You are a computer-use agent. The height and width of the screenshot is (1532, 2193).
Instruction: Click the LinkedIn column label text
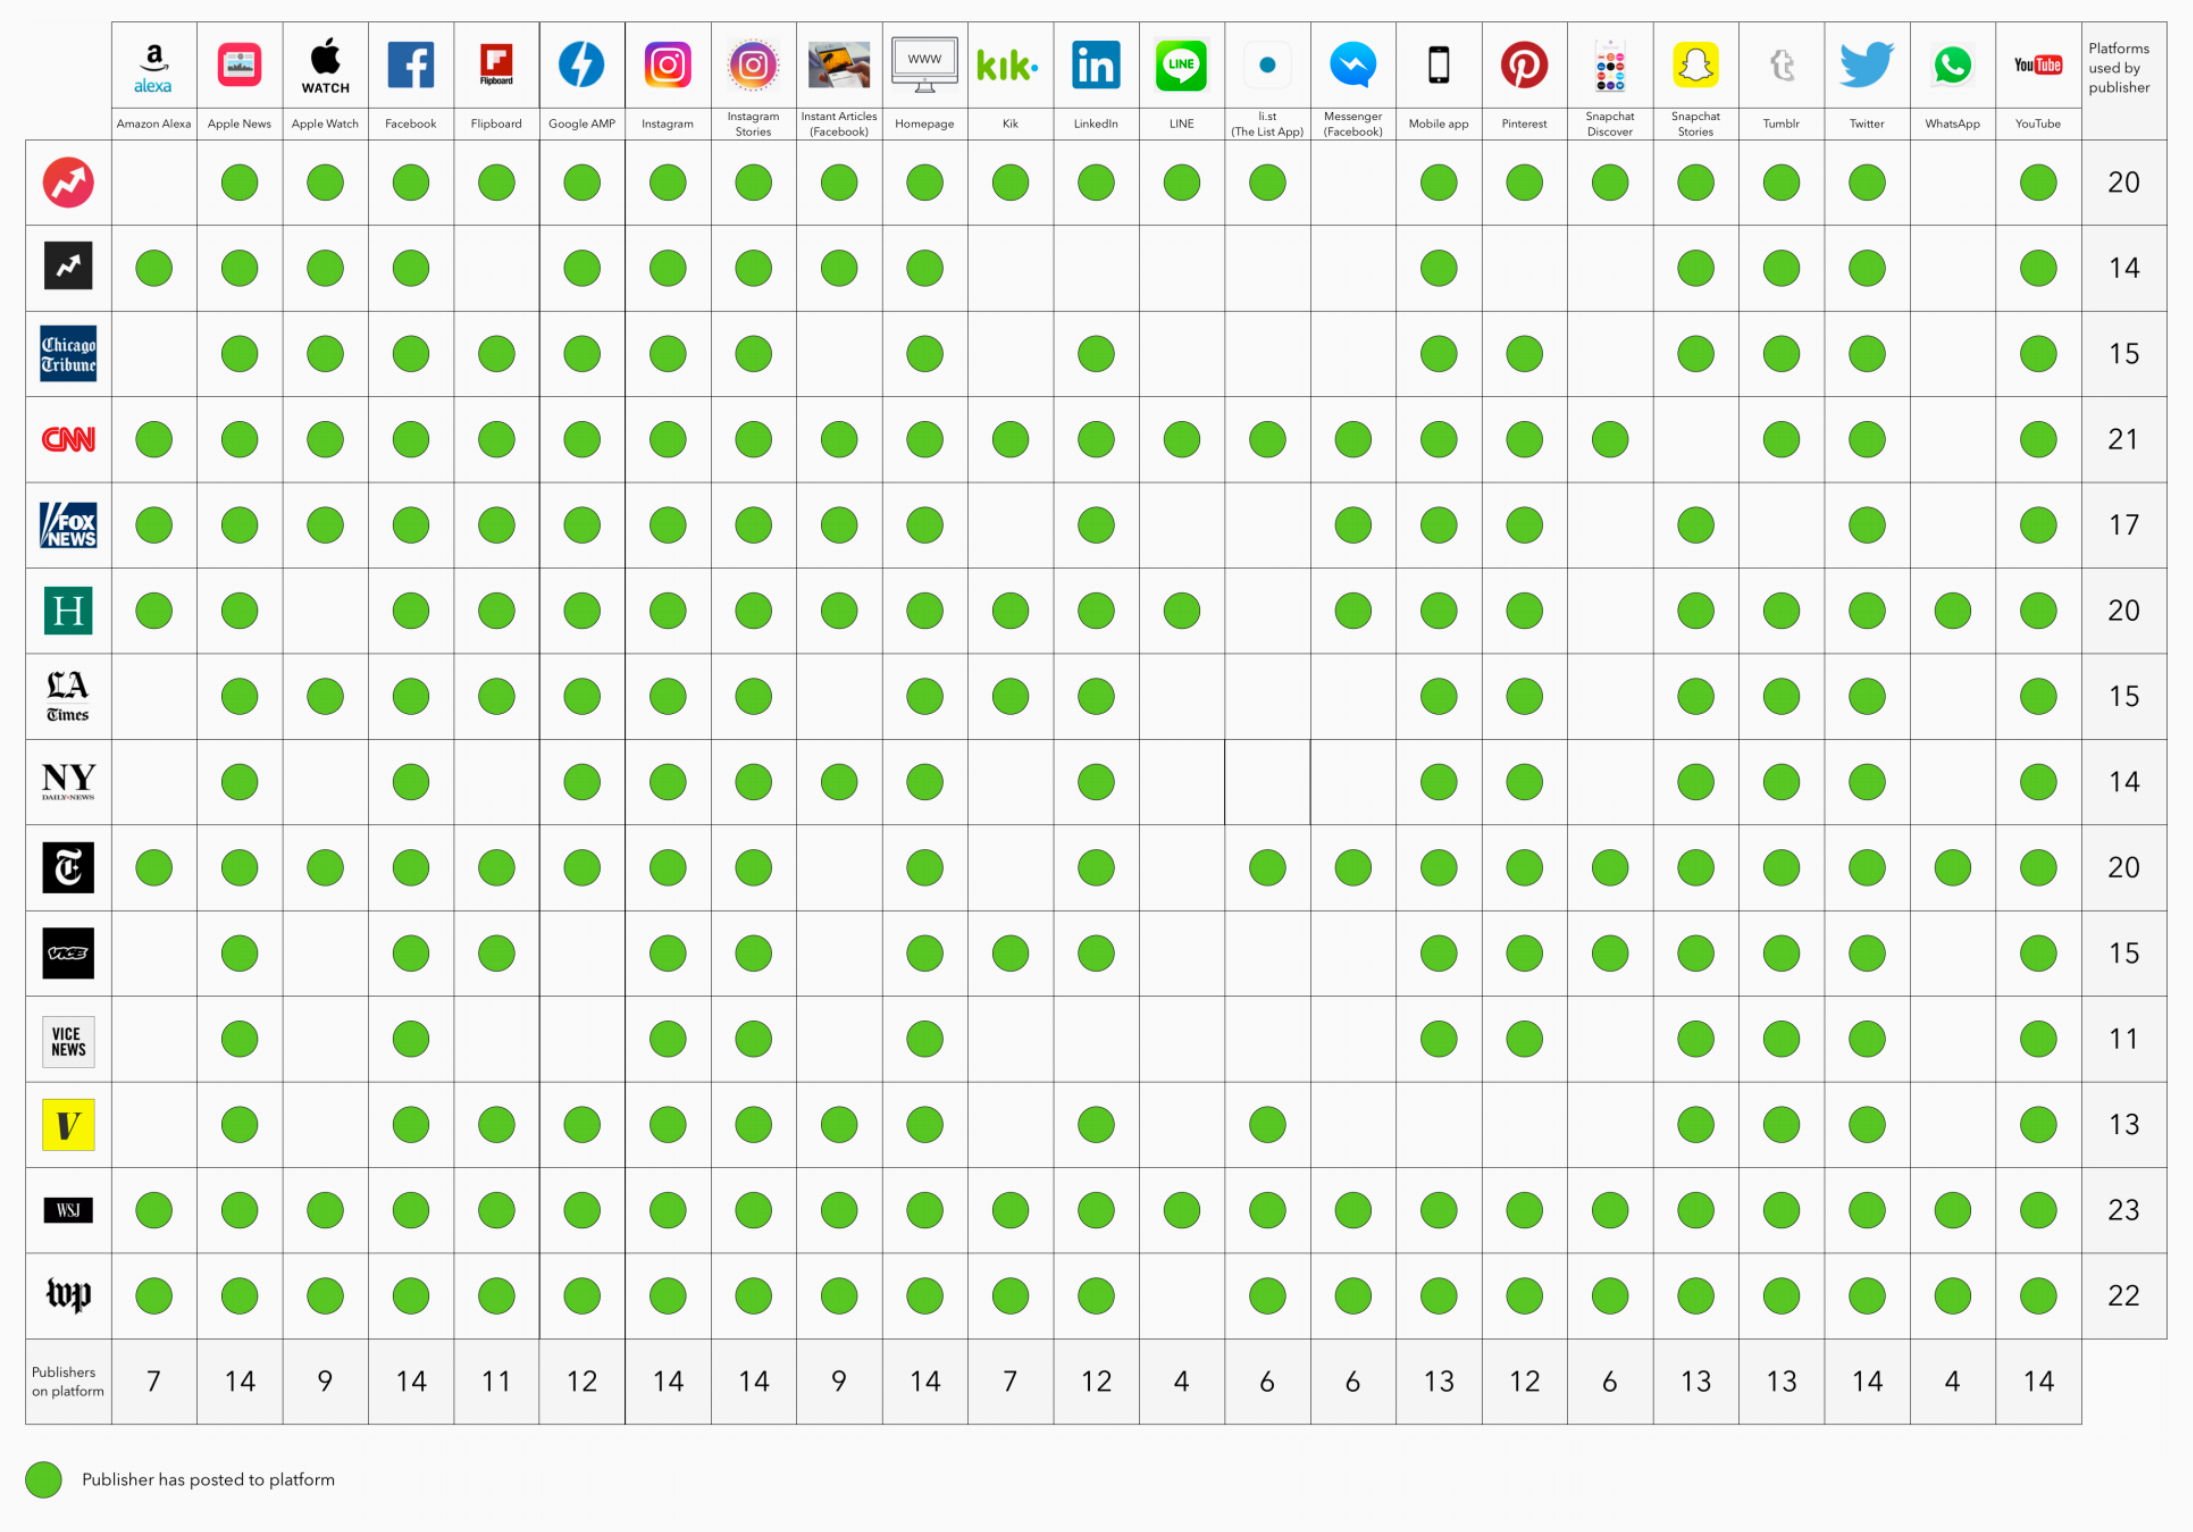coord(1095,124)
